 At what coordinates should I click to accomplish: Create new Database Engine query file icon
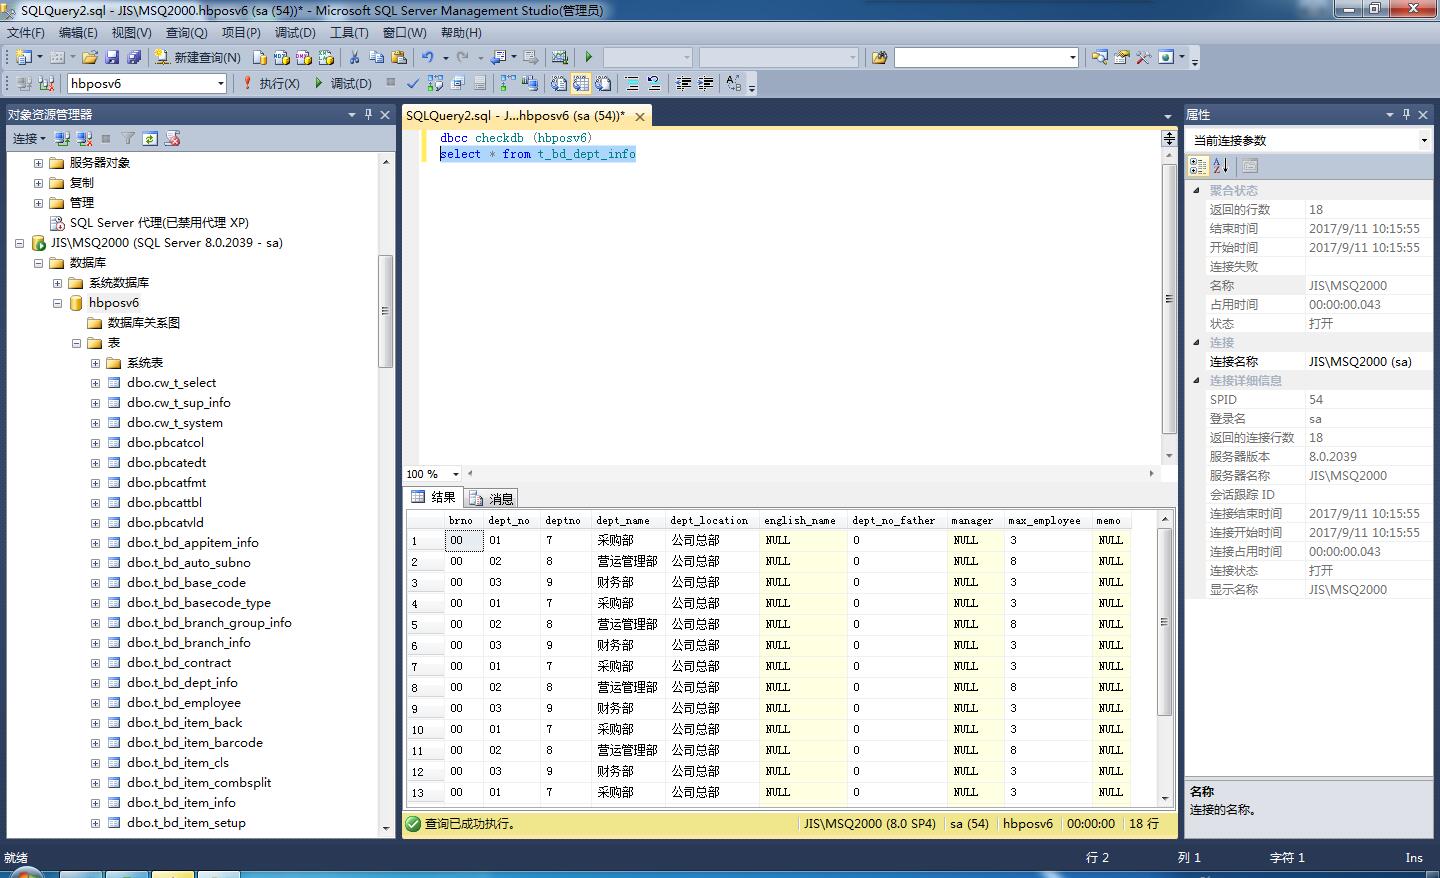[259, 57]
